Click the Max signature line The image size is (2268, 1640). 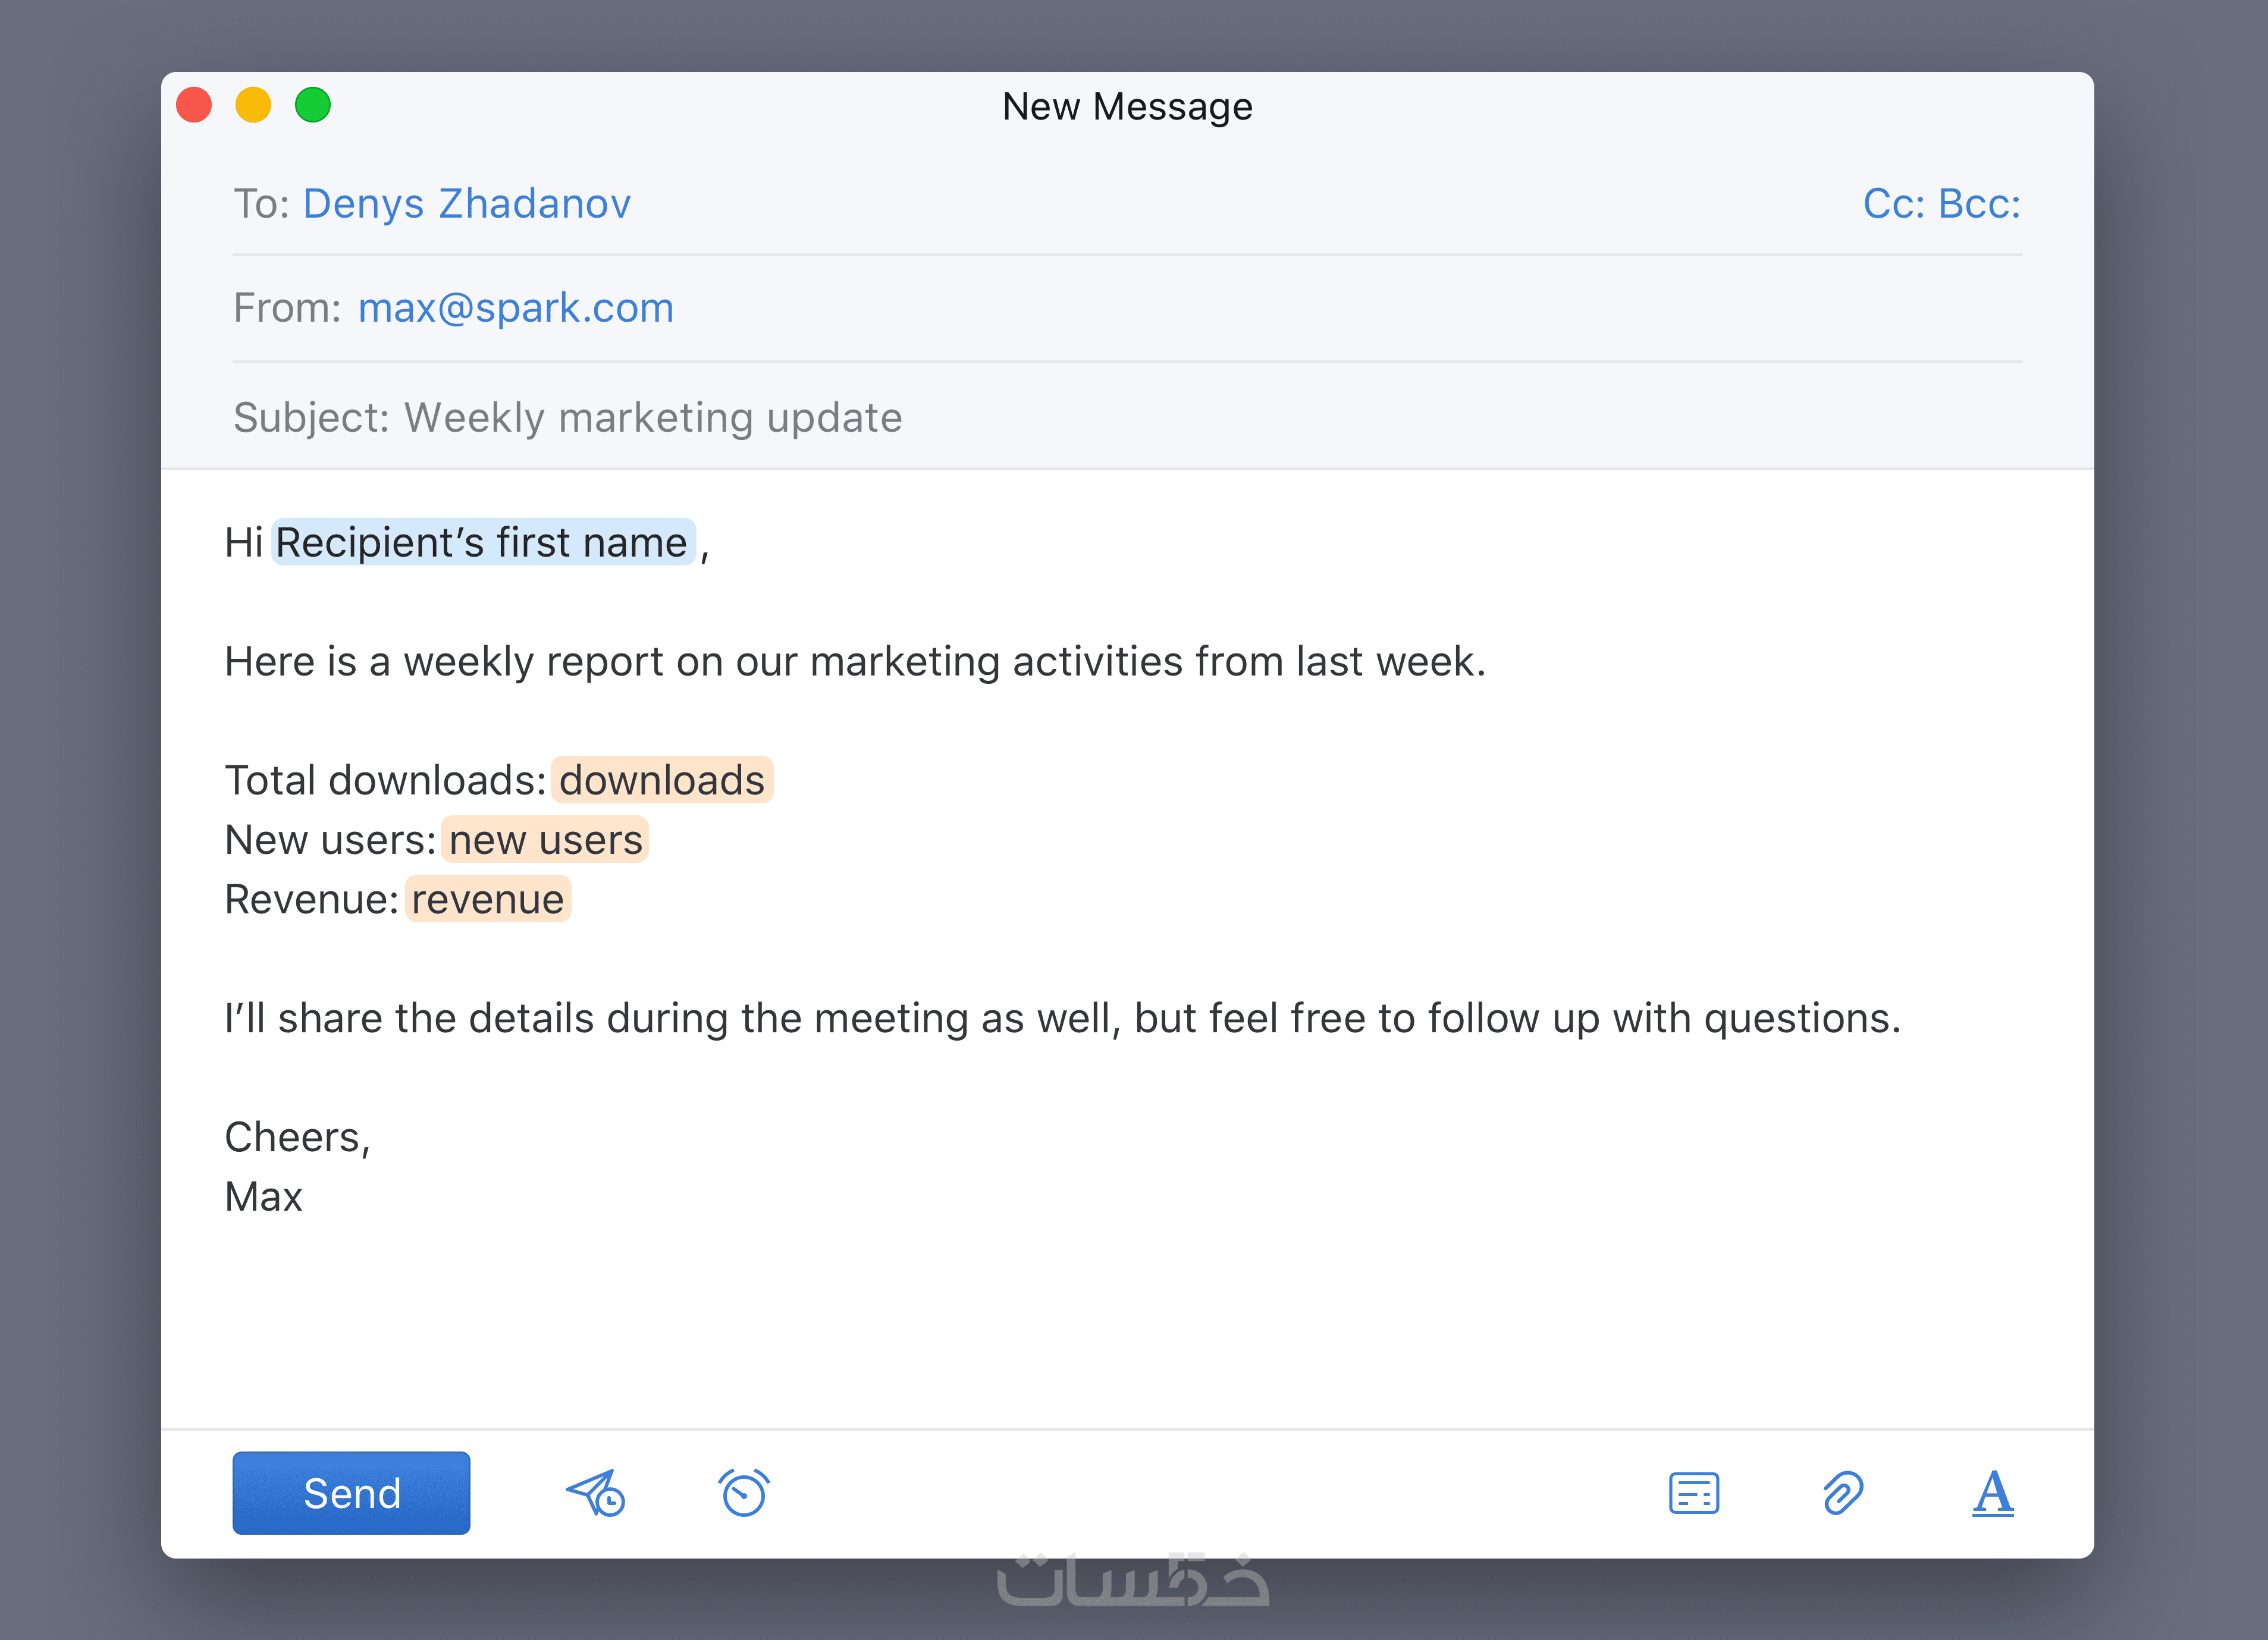pyautogui.click(x=264, y=1197)
